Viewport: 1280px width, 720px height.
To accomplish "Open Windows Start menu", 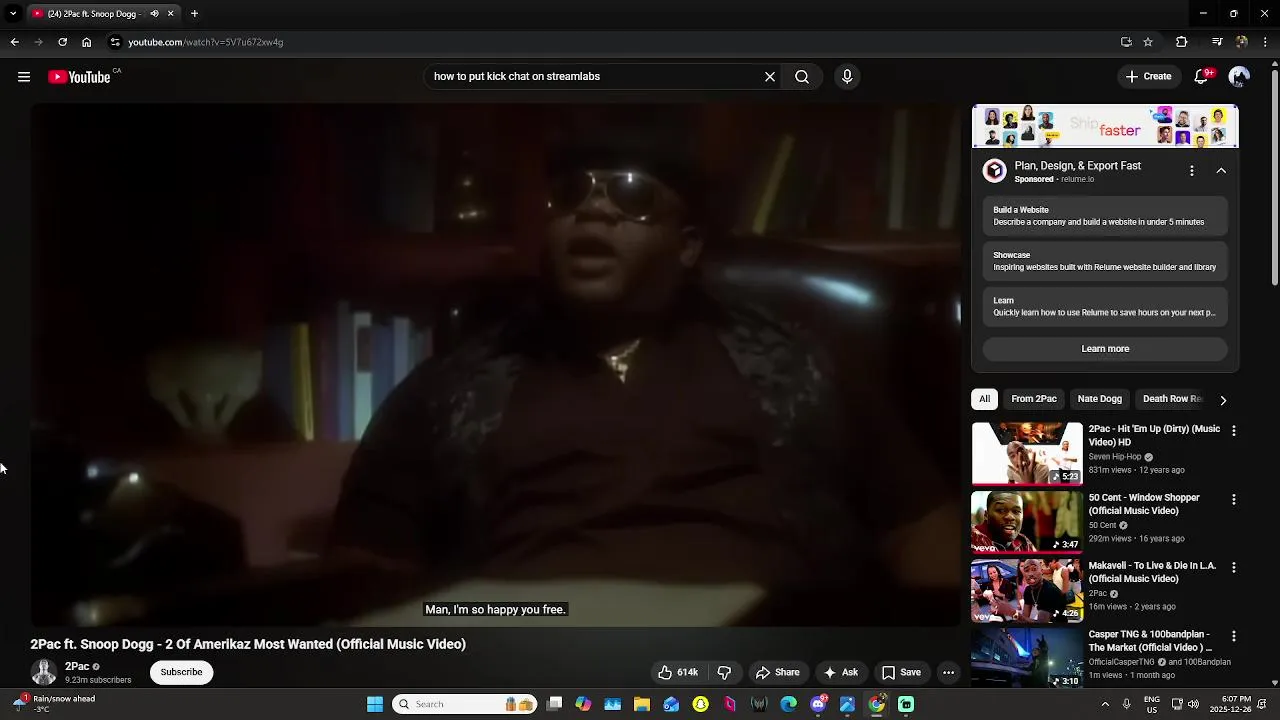I will 375,704.
